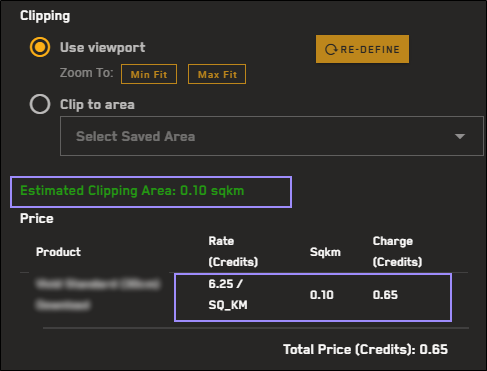The image size is (487, 371).
Task: Click the Price section heading
Action: (37, 218)
